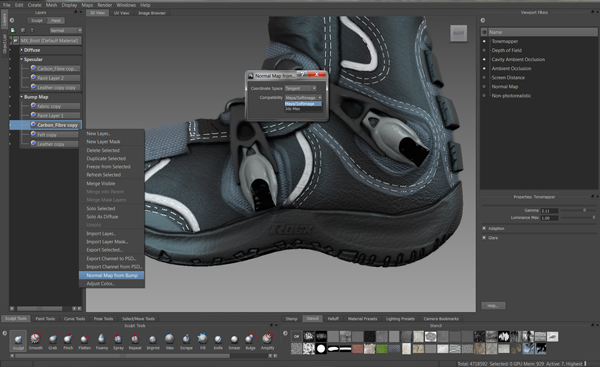Select the Wax sculpt tool
This screenshot has width=600, height=367.
[x=170, y=340]
